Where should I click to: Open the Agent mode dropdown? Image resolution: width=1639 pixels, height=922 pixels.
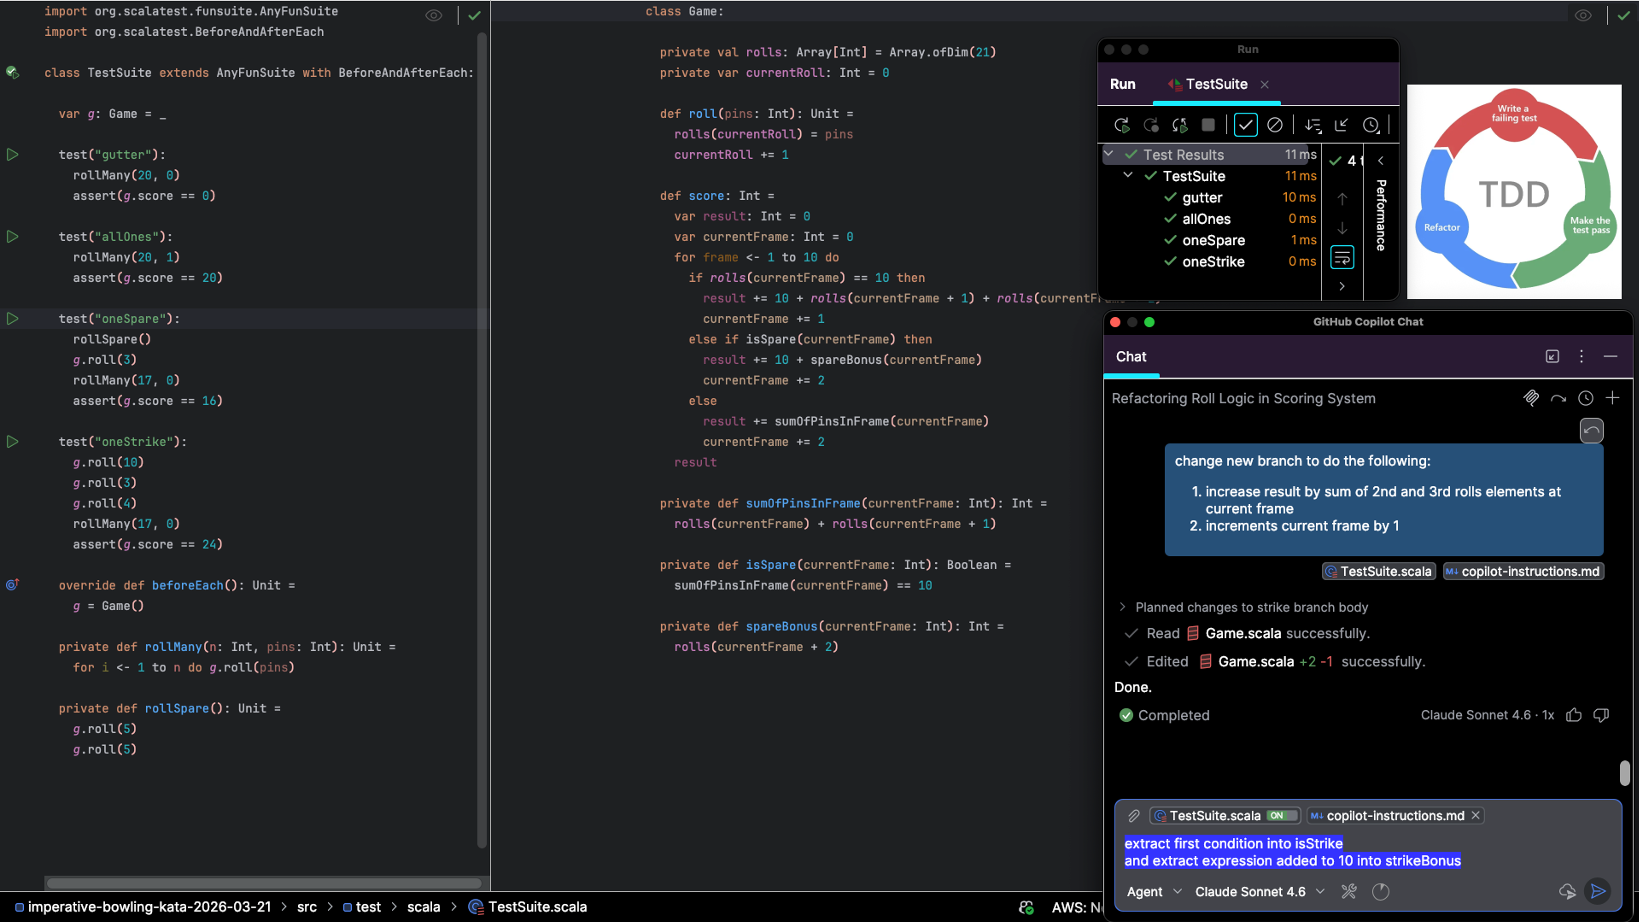click(1154, 891)
